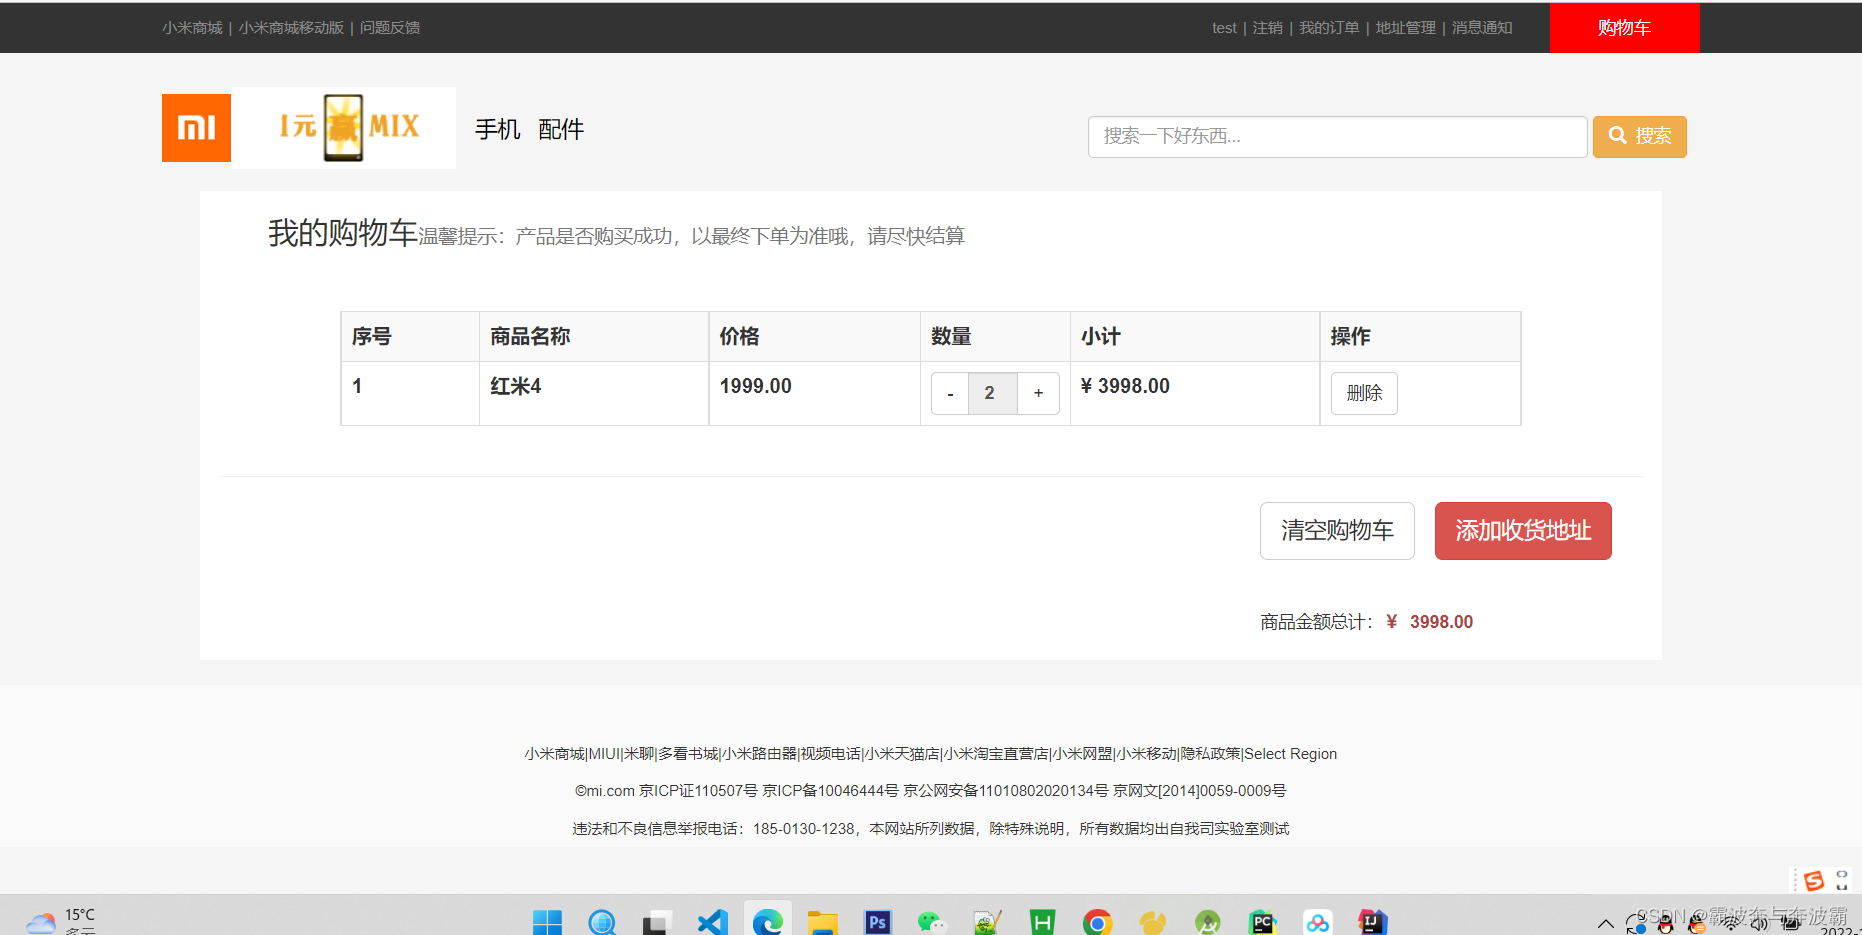The width and height of the screenshot is (1862, 935).
Task: Open the footer 隐私政策 link
Action: tap(1210, 754)
